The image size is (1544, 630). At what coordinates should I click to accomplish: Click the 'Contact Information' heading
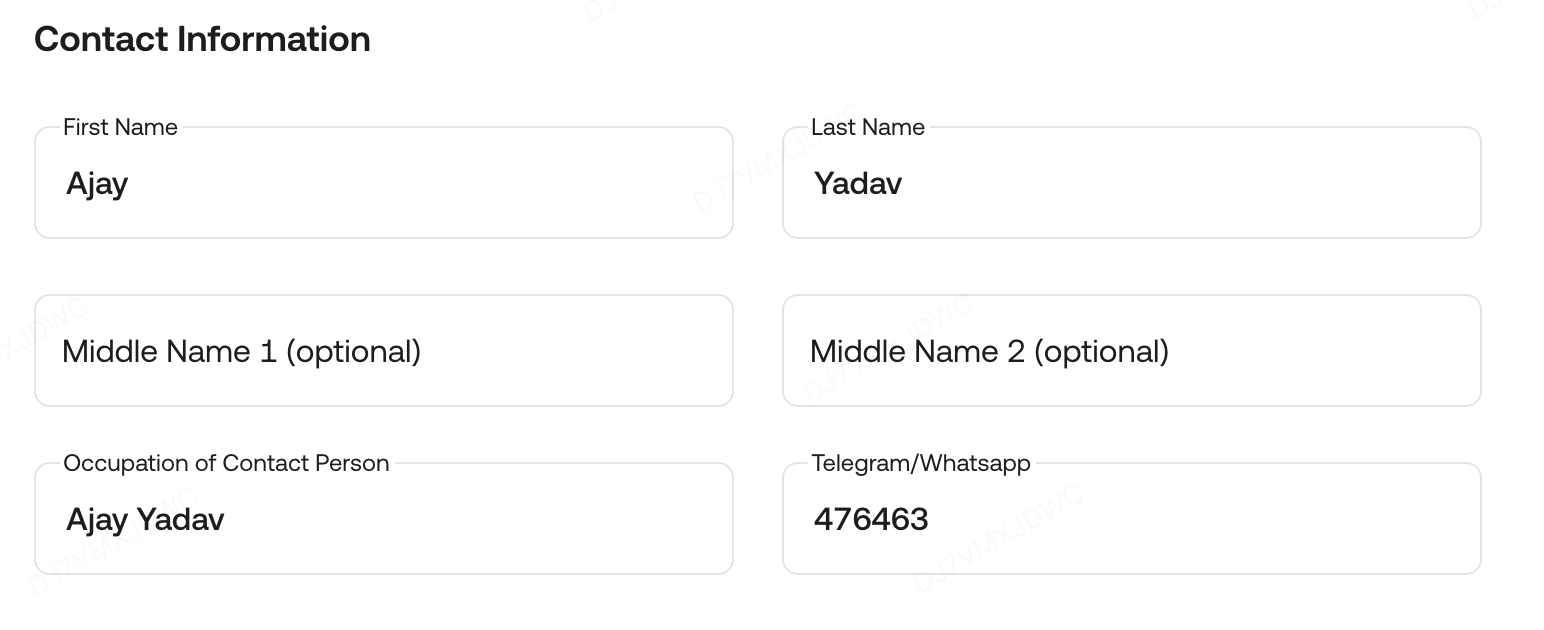(202, 39)
